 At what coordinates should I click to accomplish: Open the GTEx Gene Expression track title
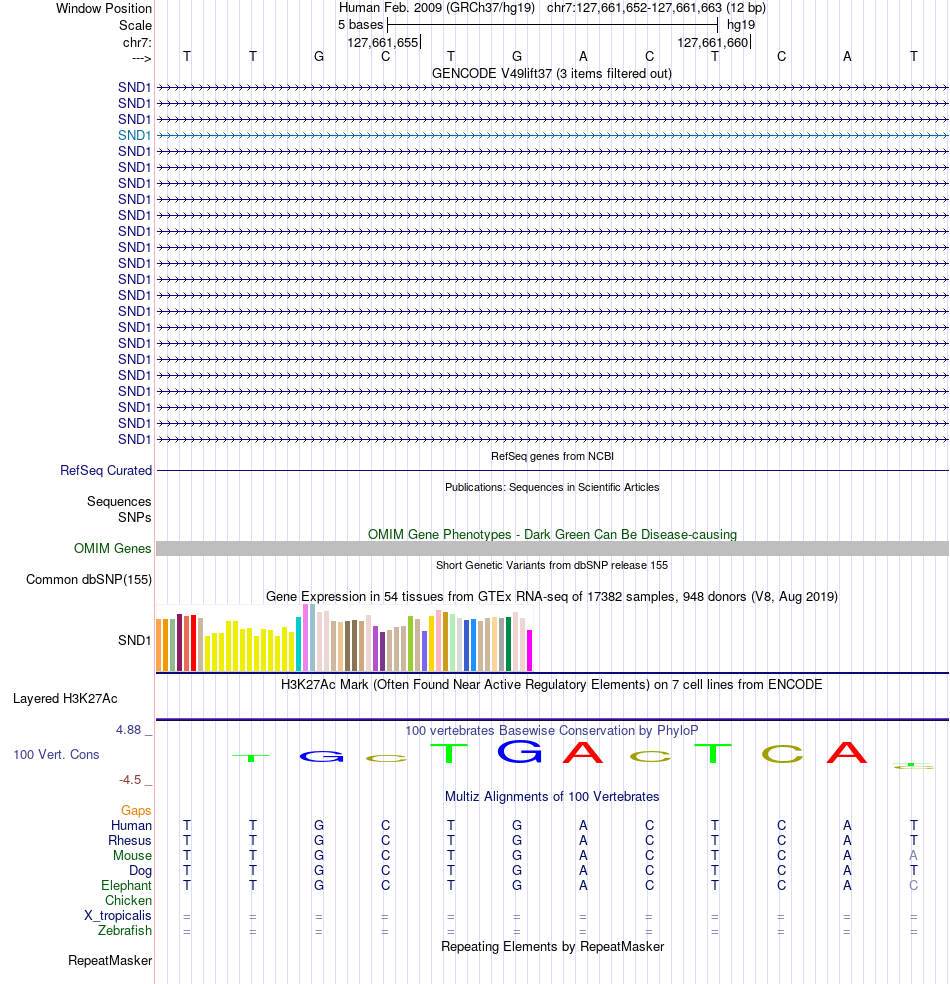point(552,596)
